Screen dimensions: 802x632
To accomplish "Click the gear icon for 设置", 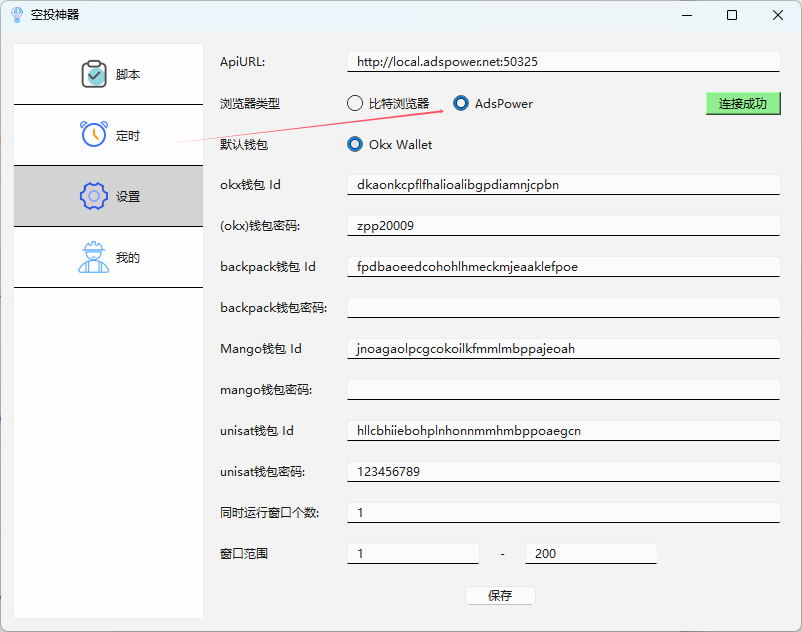I will pos(93,196).
